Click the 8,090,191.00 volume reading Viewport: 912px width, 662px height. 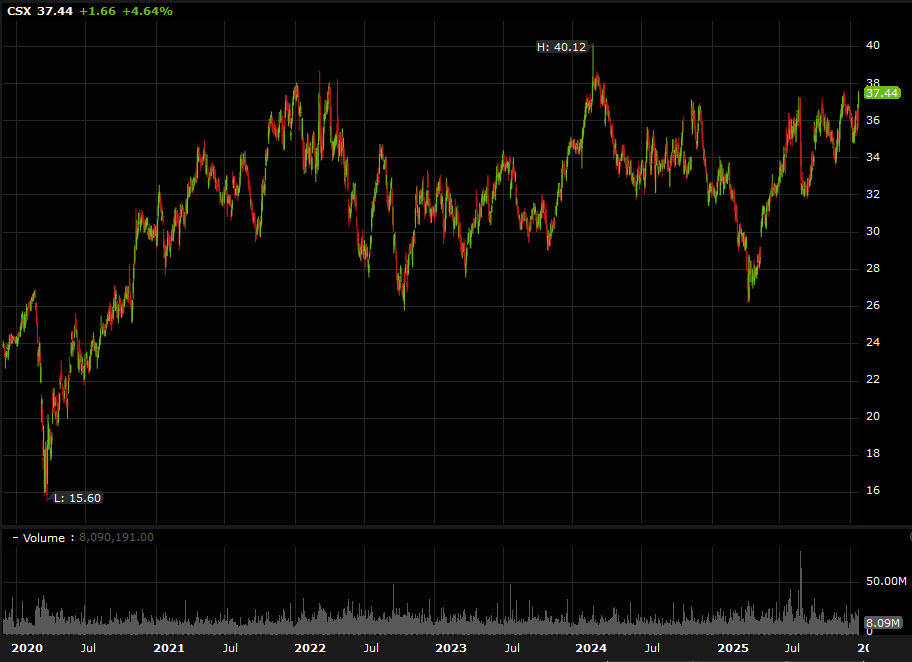(116, 537)
